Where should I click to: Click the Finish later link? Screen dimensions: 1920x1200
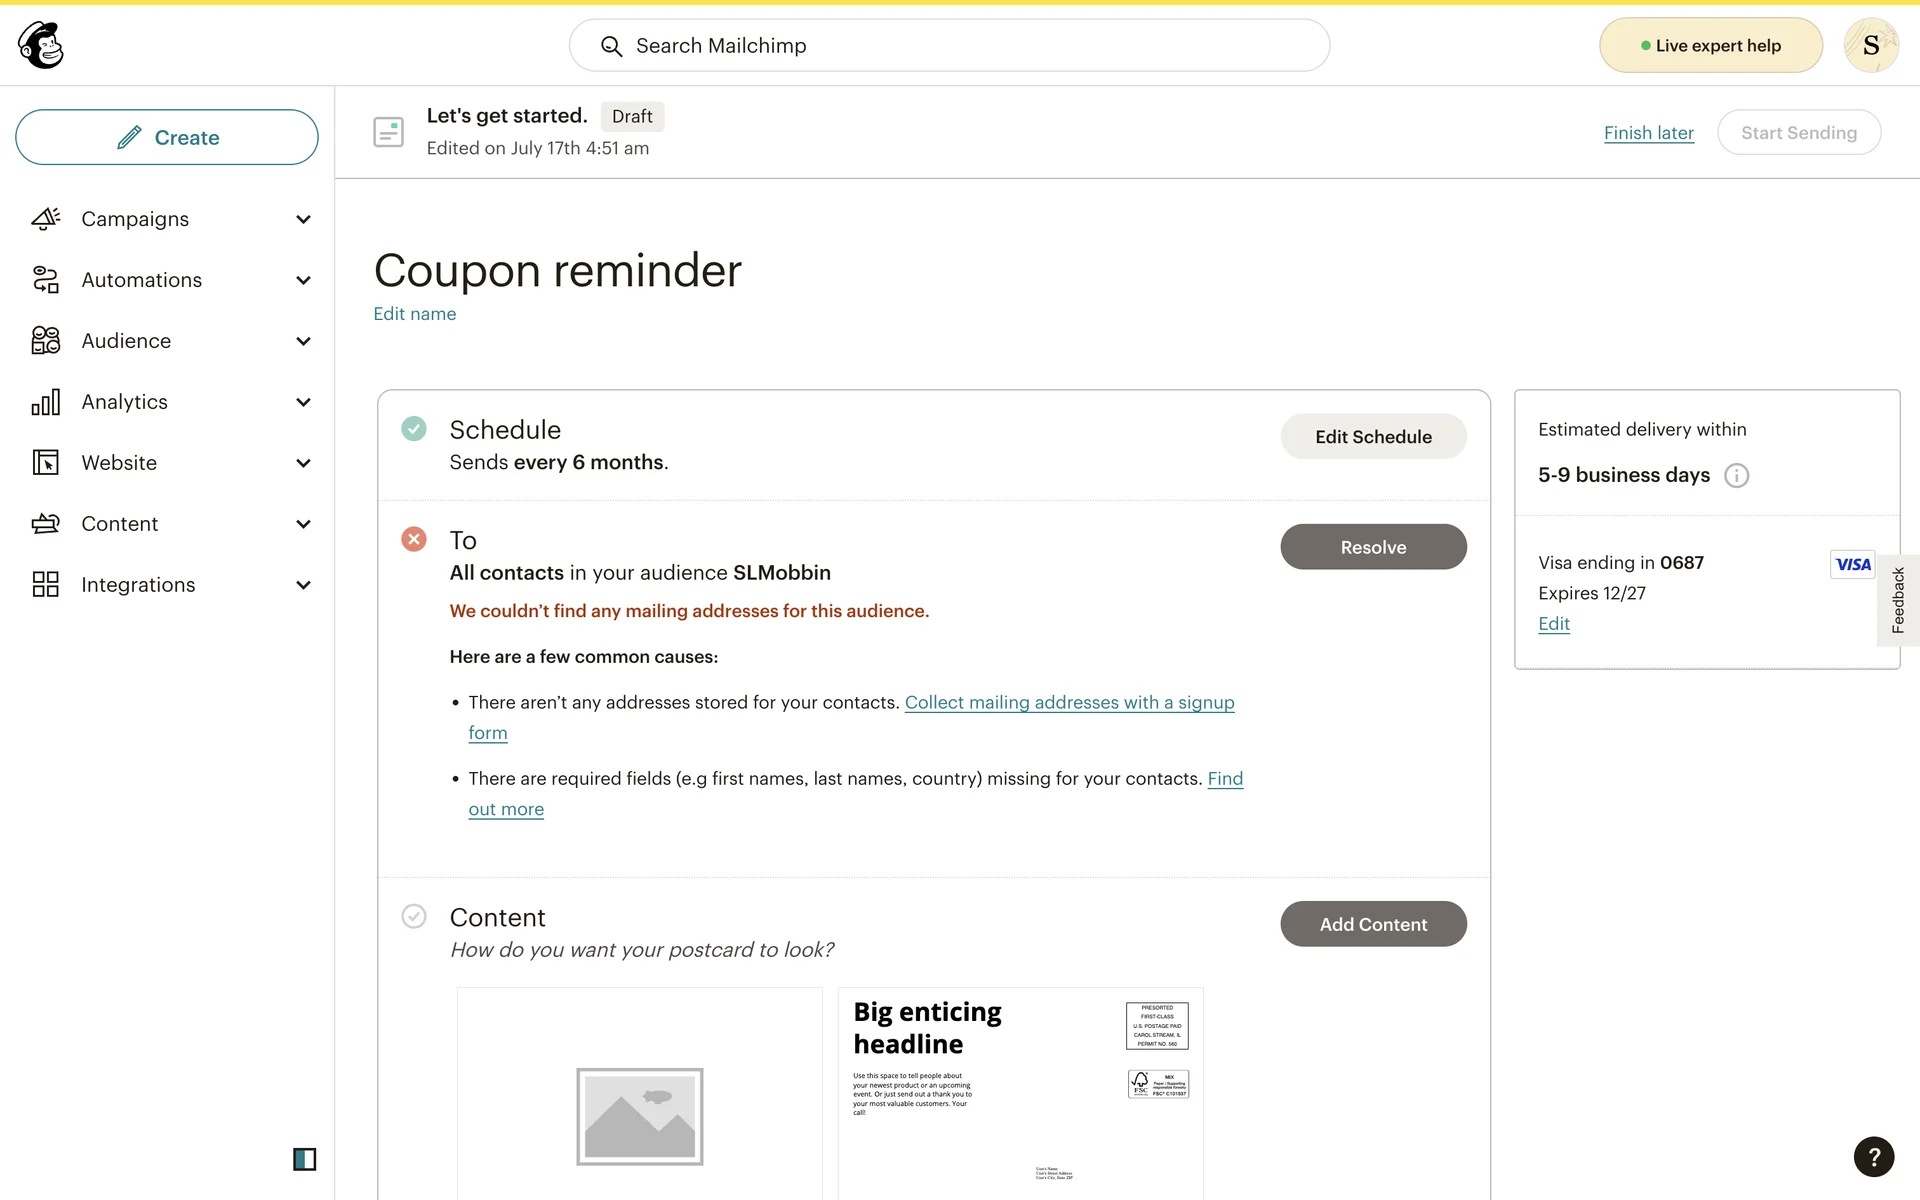click(x=1648, y=133)
